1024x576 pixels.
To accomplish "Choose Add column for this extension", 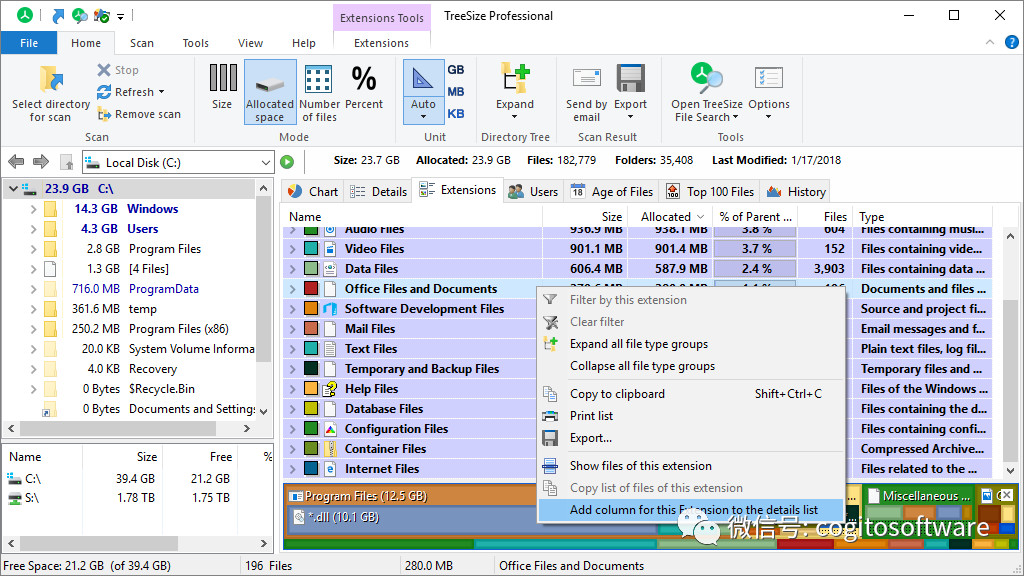I will [691, 510].
